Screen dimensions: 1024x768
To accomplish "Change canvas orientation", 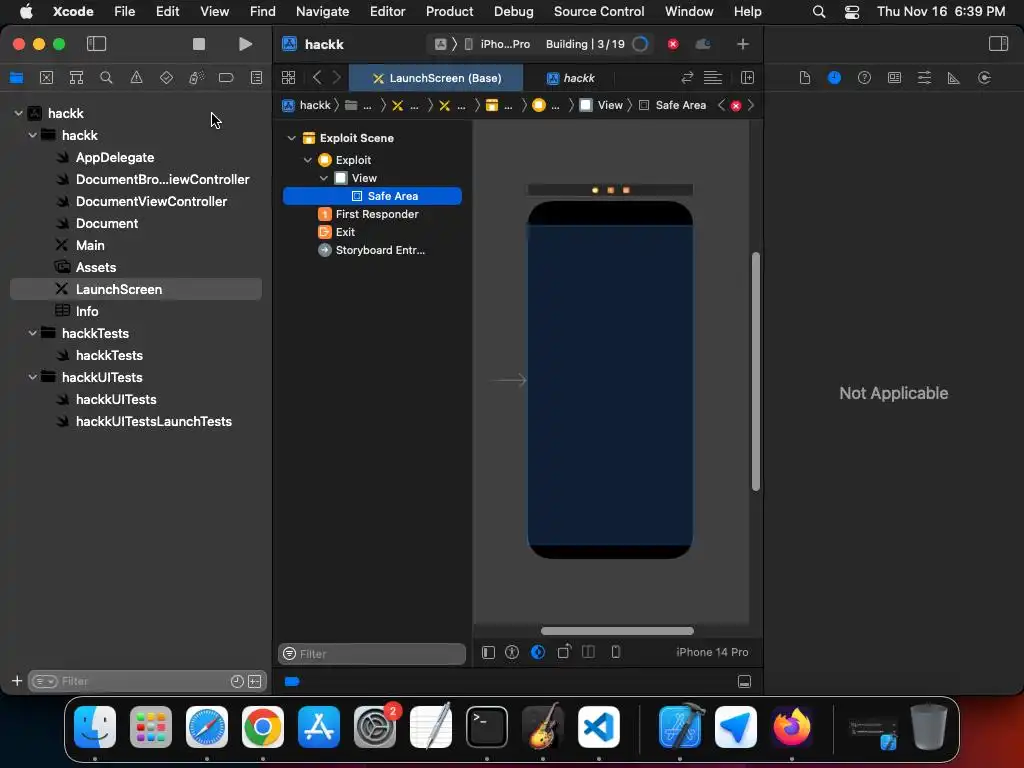I will 564,652.
